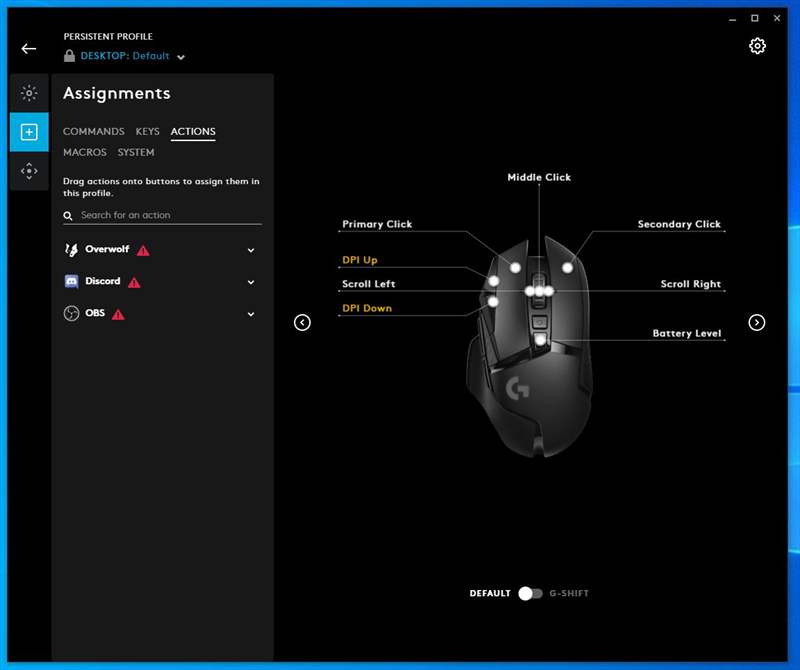Switch to the MACROS tab
This screenshot has width=800, height=670.
[x=85, y=153]
